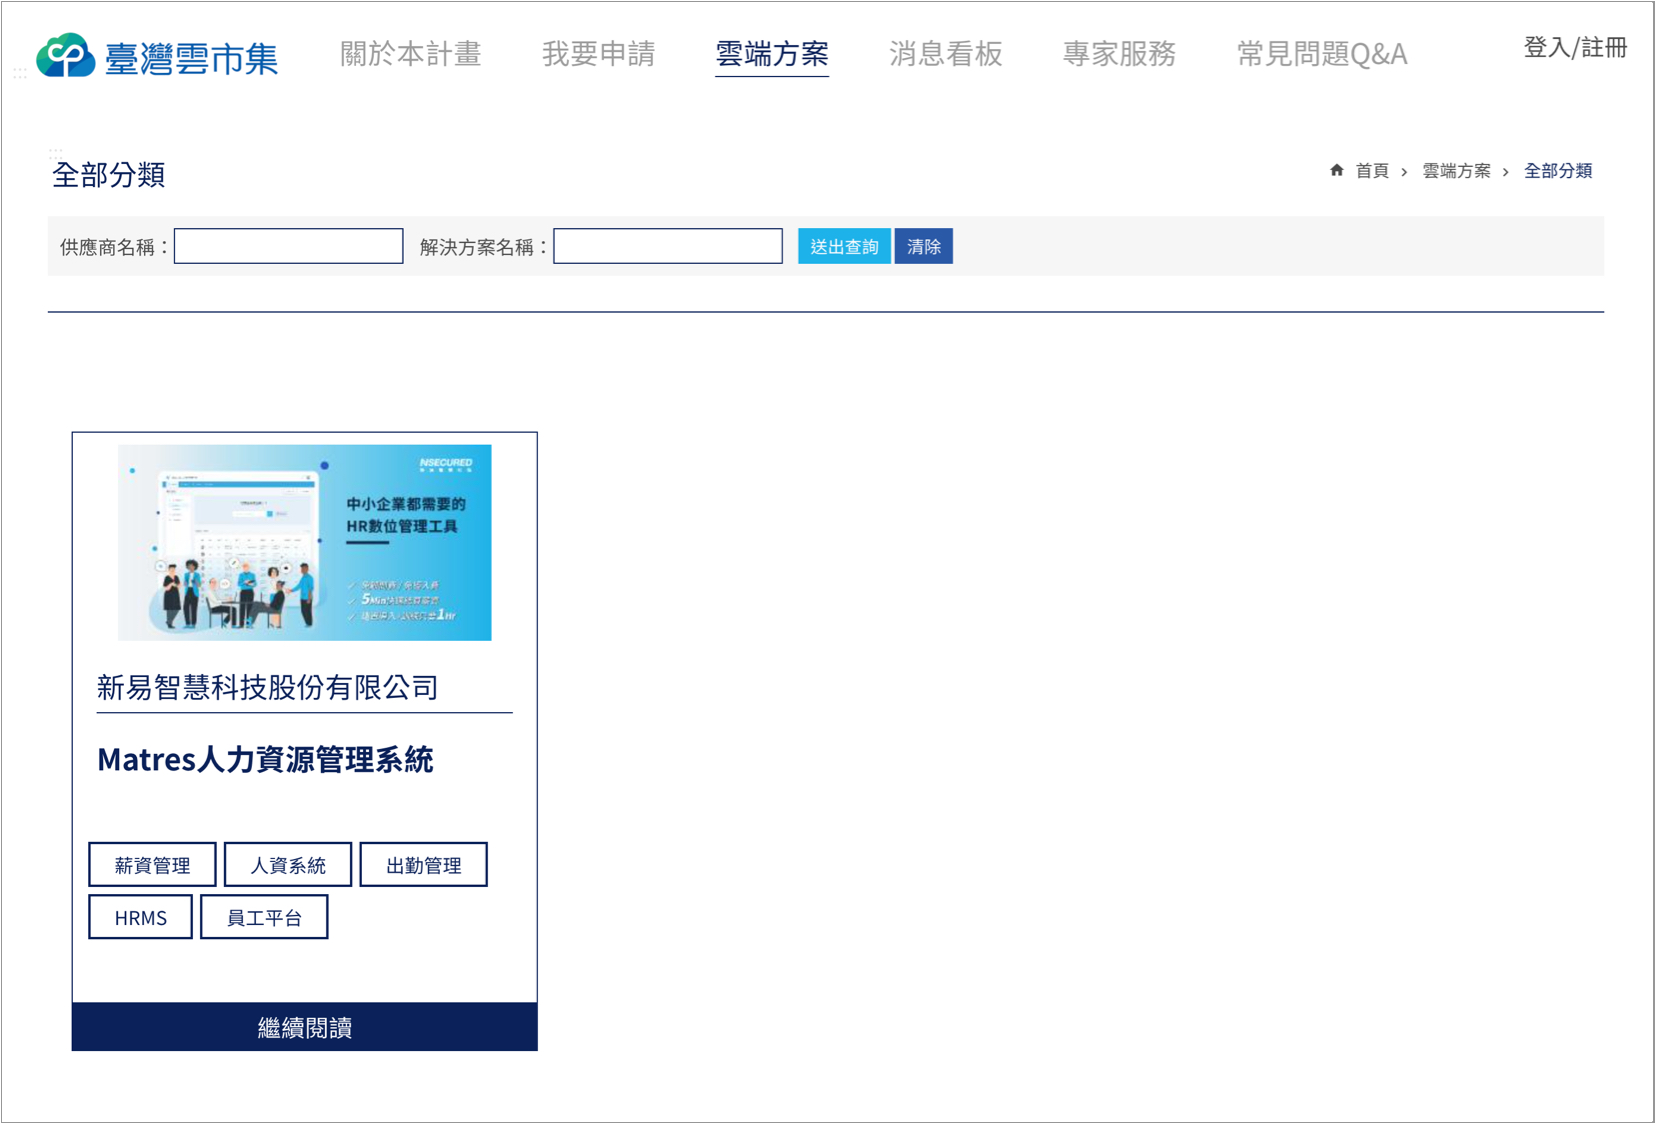Open the 消息看板 menu
1656x1124 pixels.
(946, 53)
